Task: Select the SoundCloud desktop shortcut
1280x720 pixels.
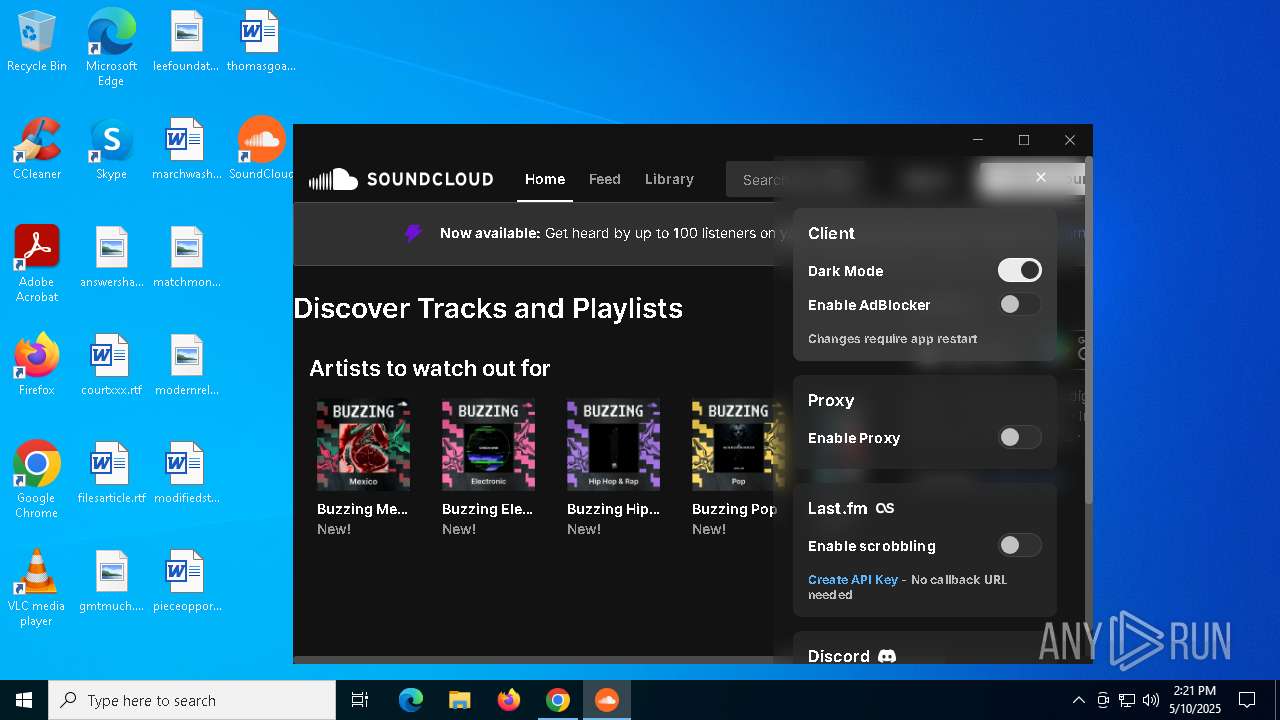Action: pyautogui.click(x=261, y=148)
